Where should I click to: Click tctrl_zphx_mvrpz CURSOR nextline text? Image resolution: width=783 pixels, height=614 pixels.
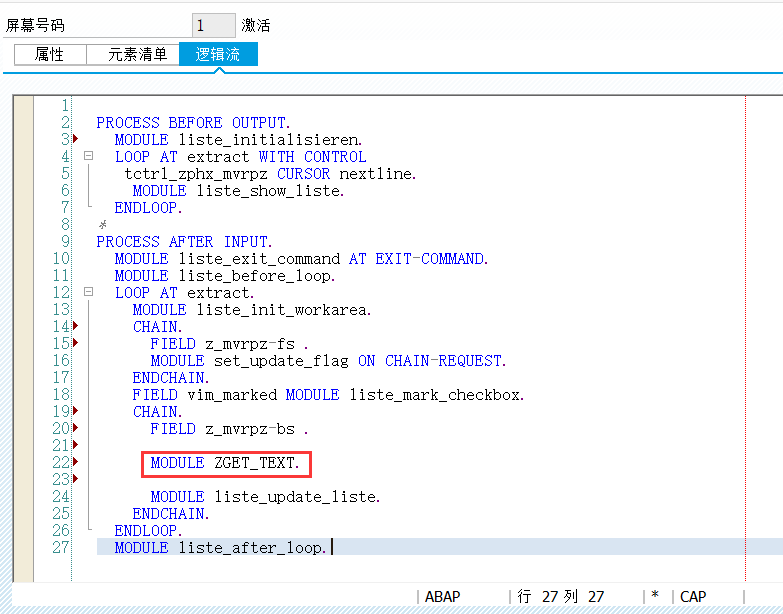pos(270,174)
